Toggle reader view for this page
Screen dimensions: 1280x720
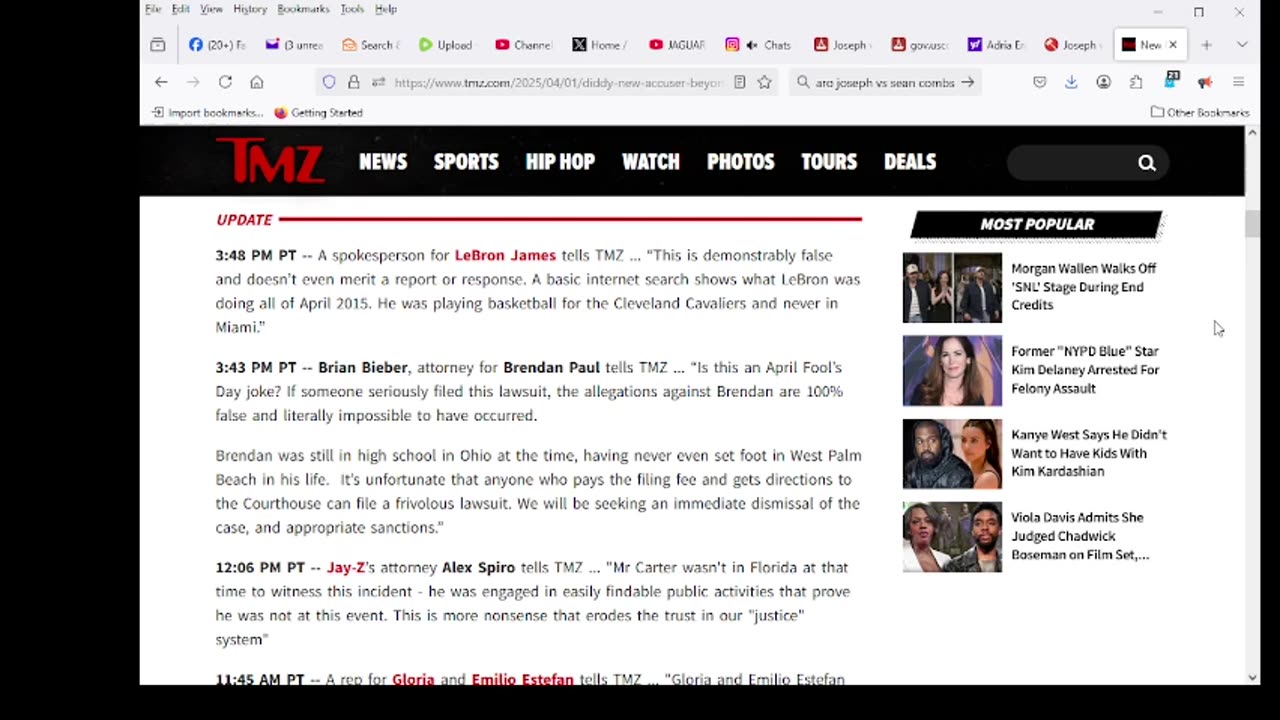(740, 82)
